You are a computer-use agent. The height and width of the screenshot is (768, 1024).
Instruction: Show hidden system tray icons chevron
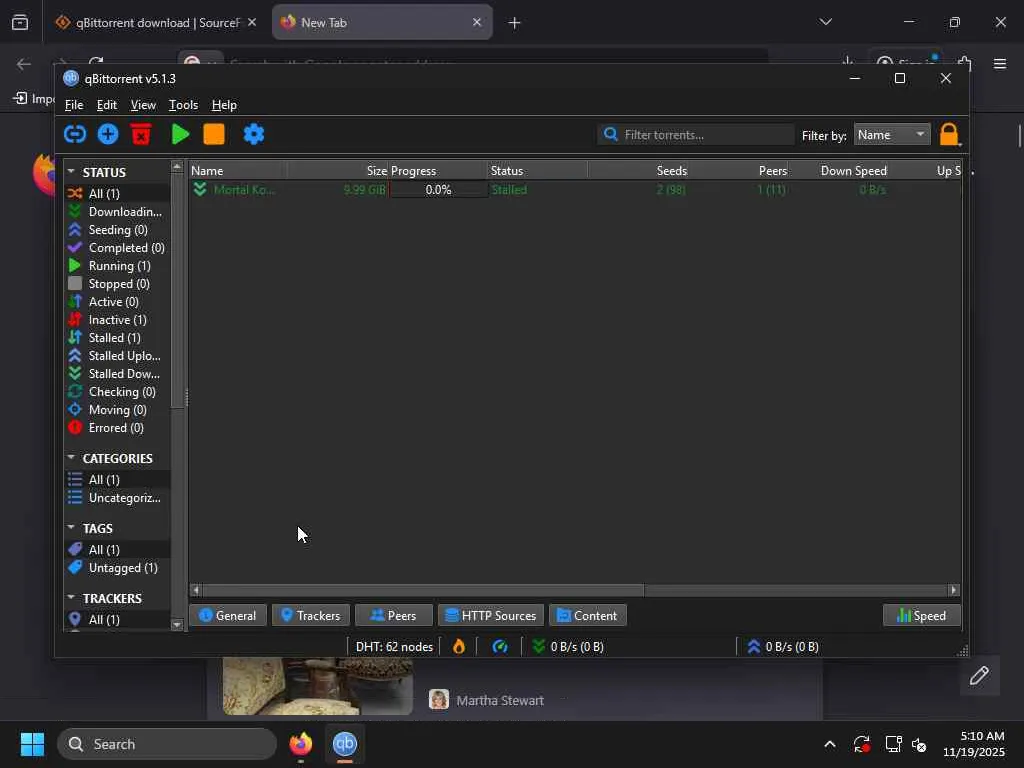(829, 744)
